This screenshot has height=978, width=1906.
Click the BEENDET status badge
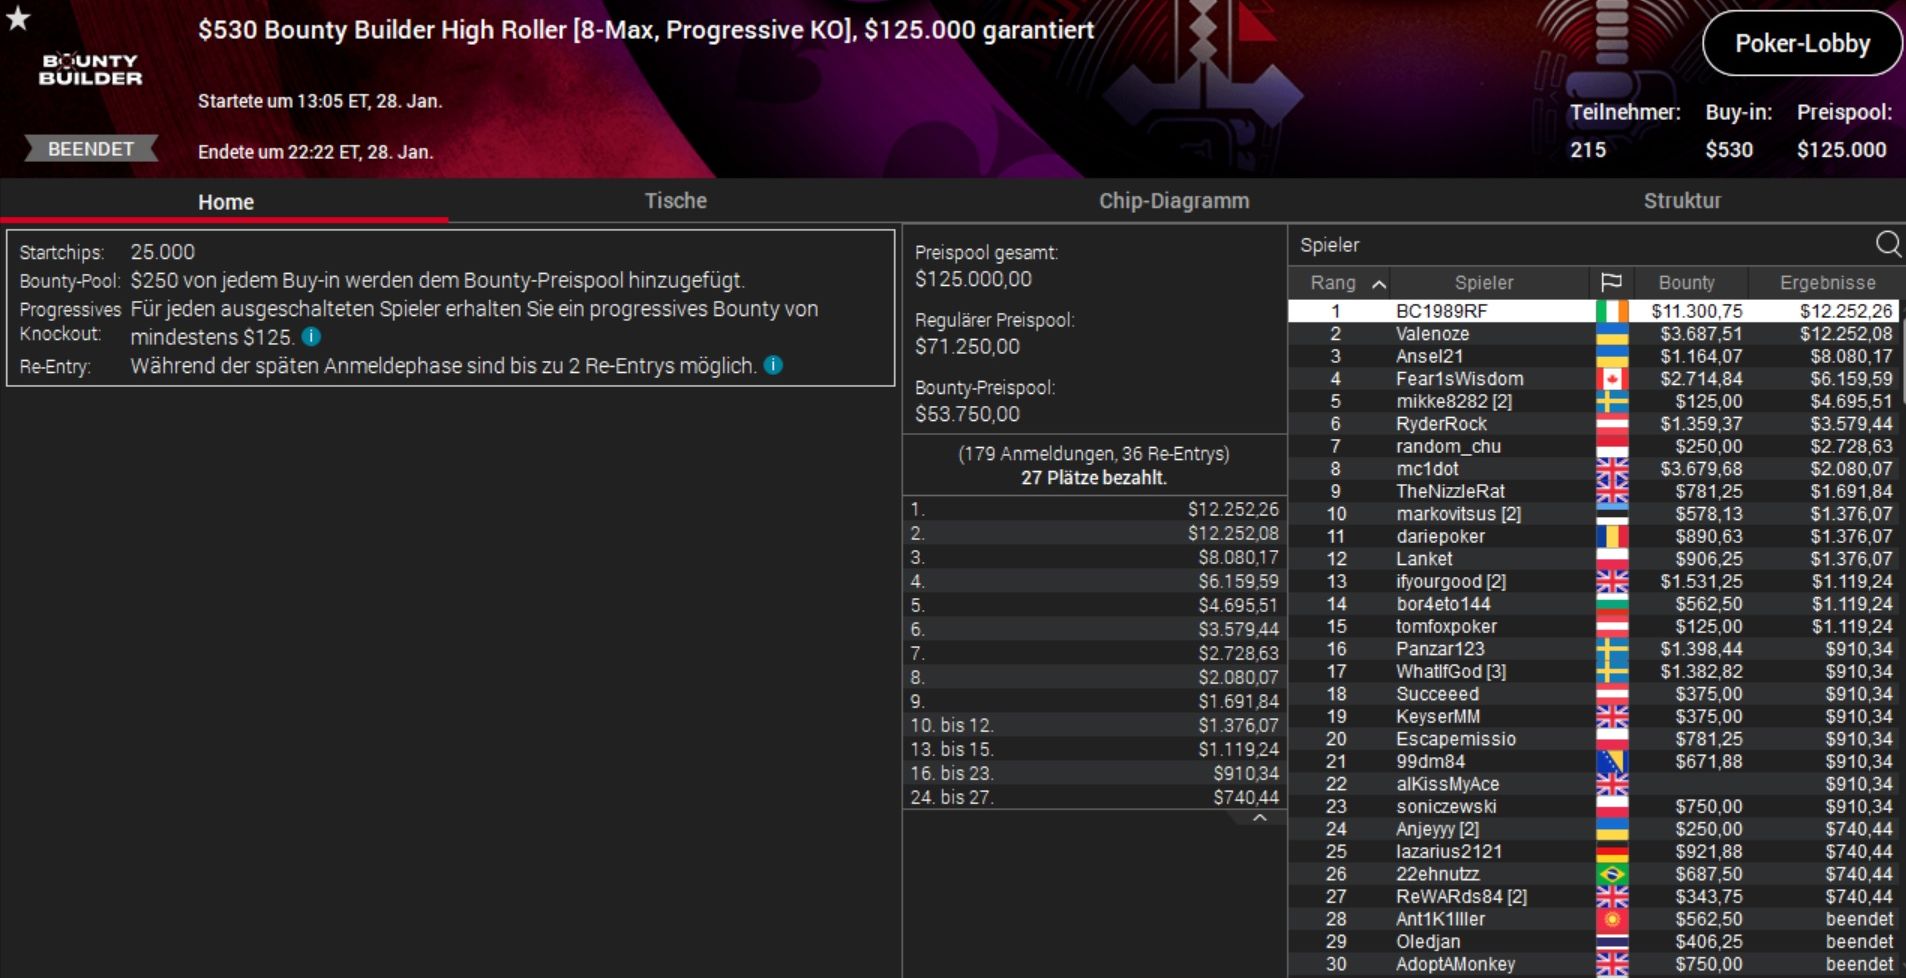tap(91, 149)
